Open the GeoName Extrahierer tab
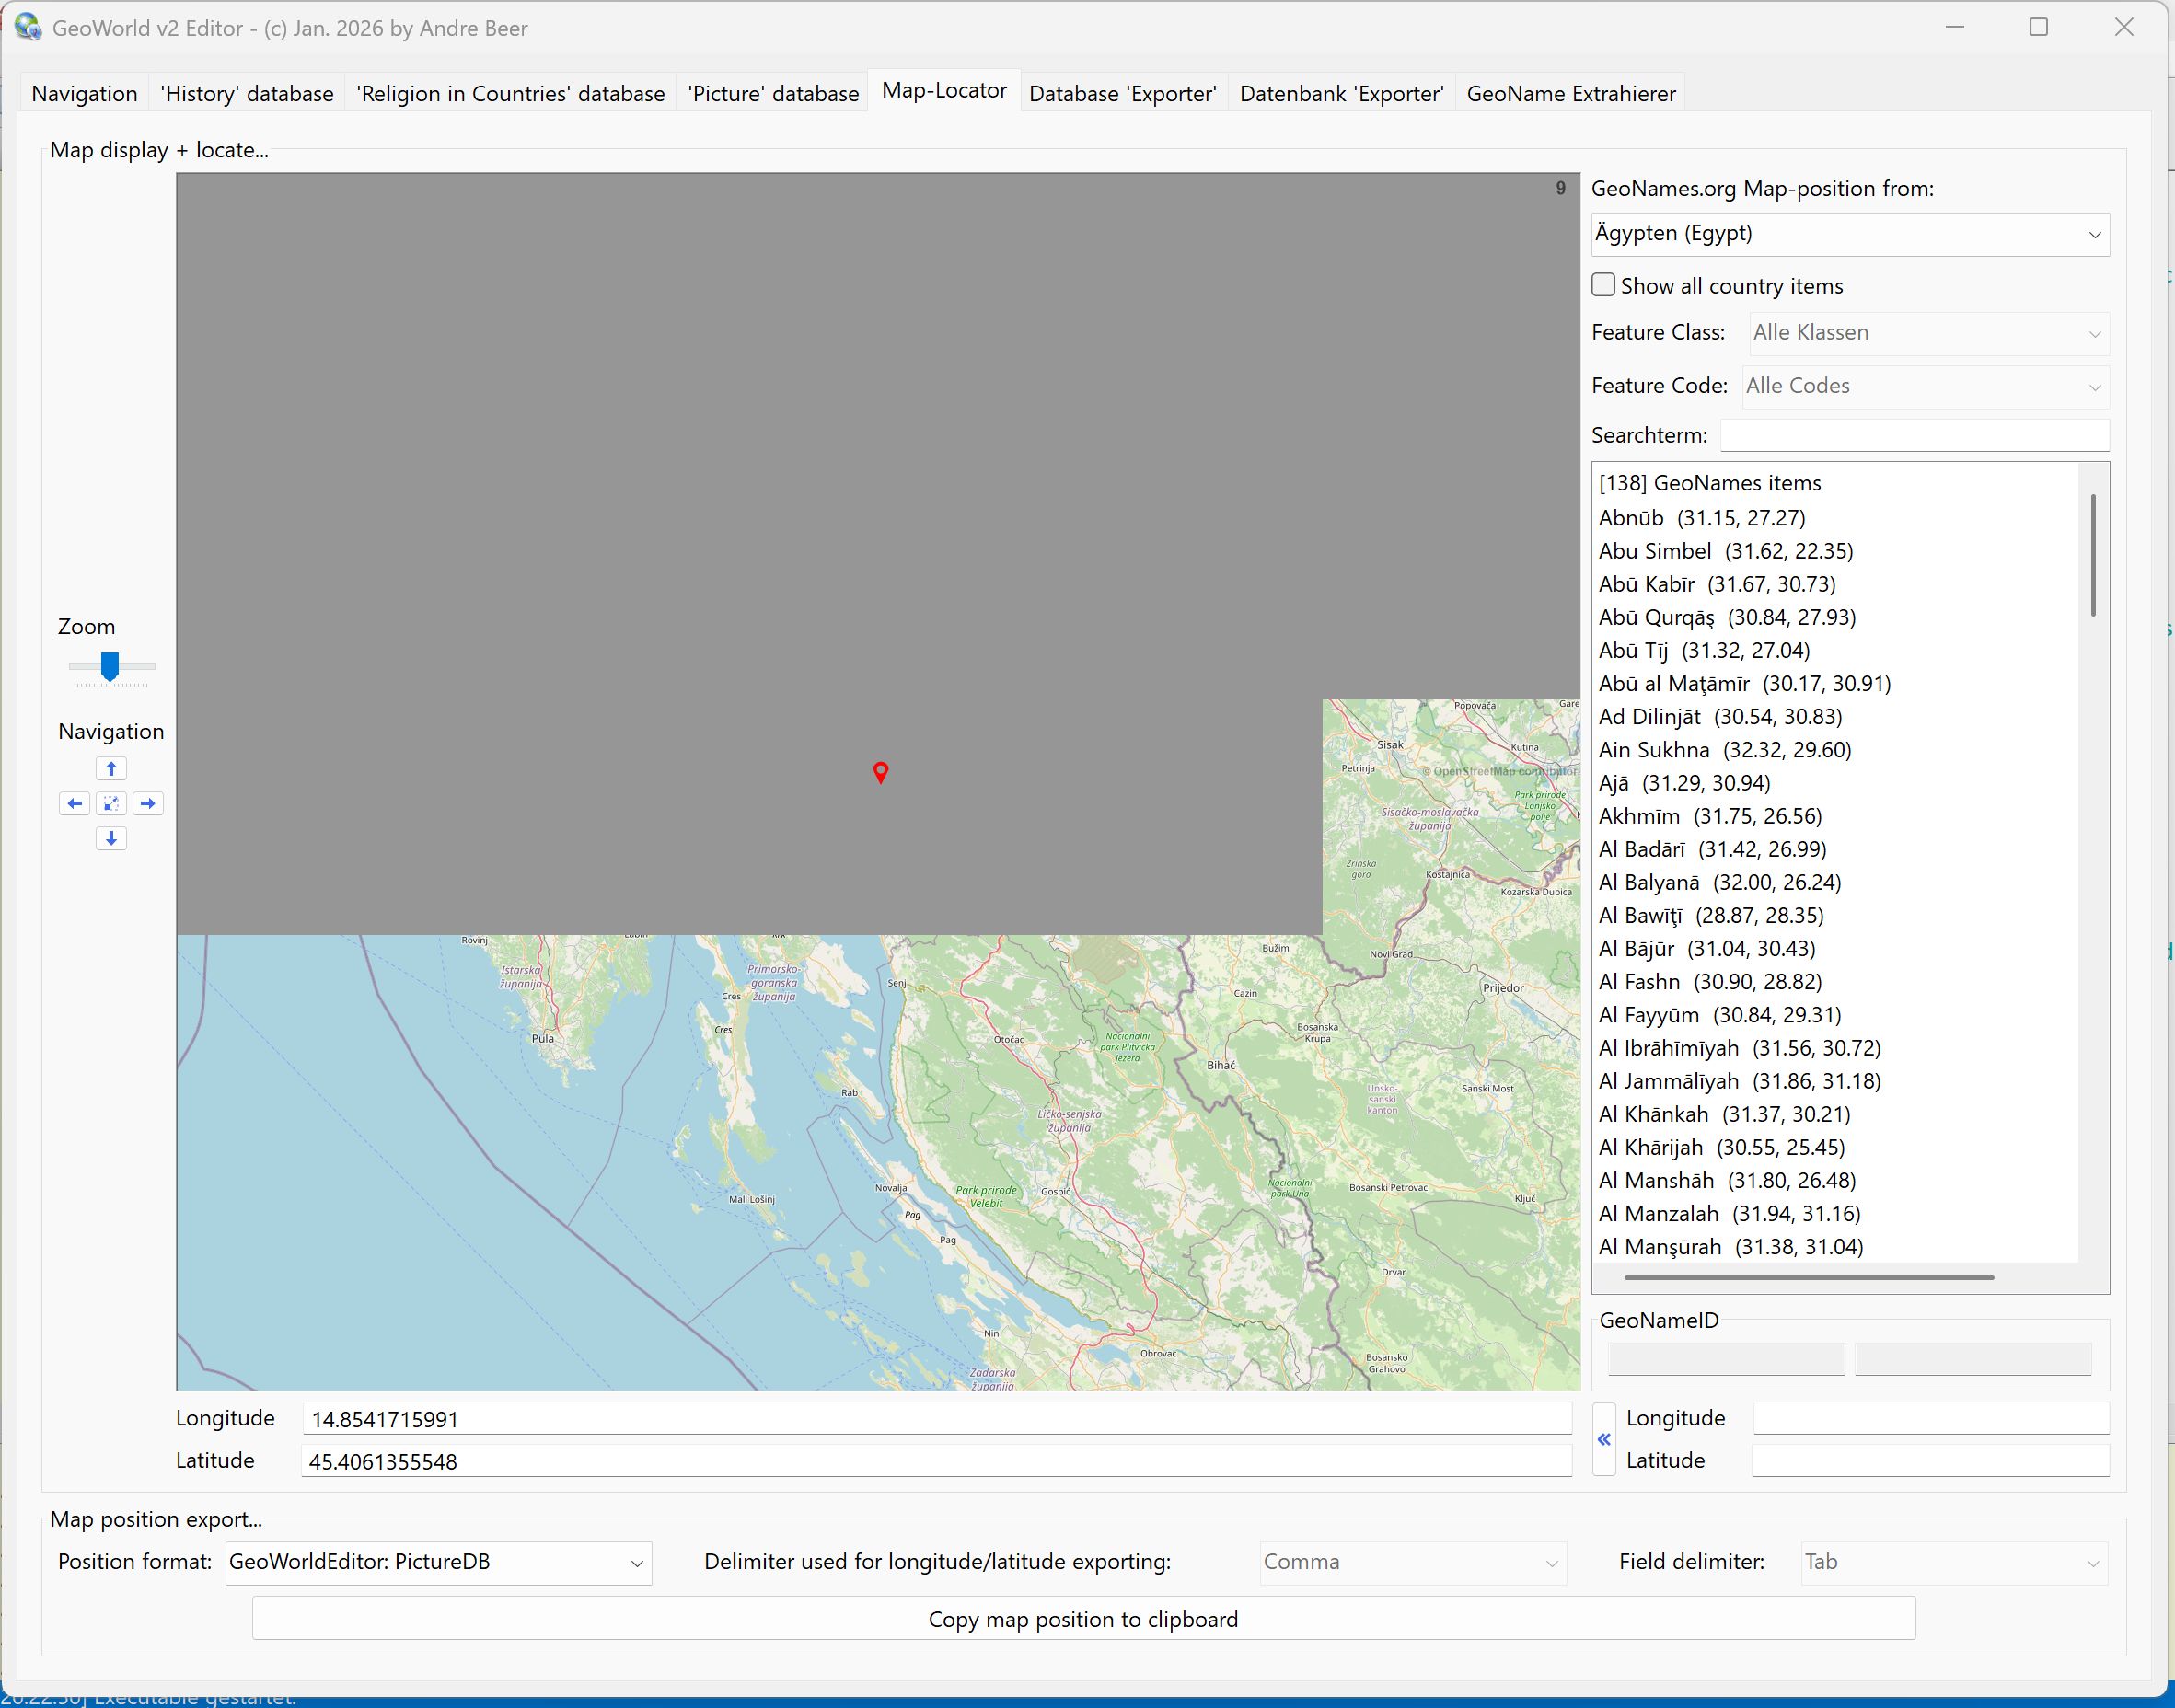Screen dimensions: 2175x1708 [x=1570, y=94]
